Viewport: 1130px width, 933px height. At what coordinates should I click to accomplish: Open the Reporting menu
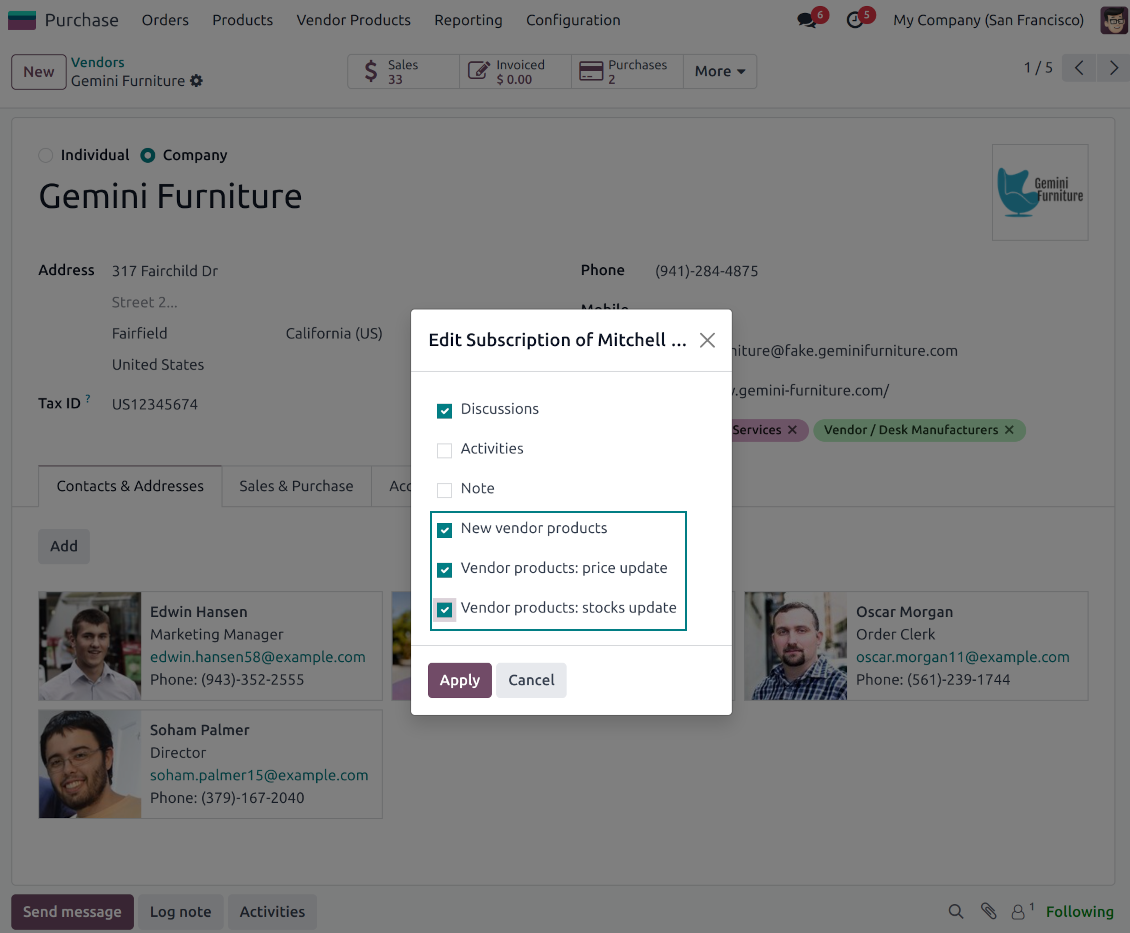pyautogui.click(x=468, y=20)
